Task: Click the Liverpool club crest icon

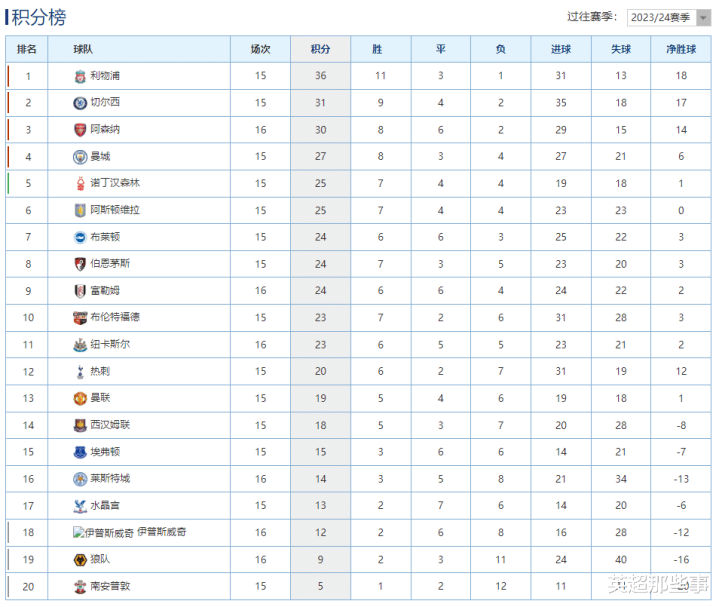Action: click(80, 77)
